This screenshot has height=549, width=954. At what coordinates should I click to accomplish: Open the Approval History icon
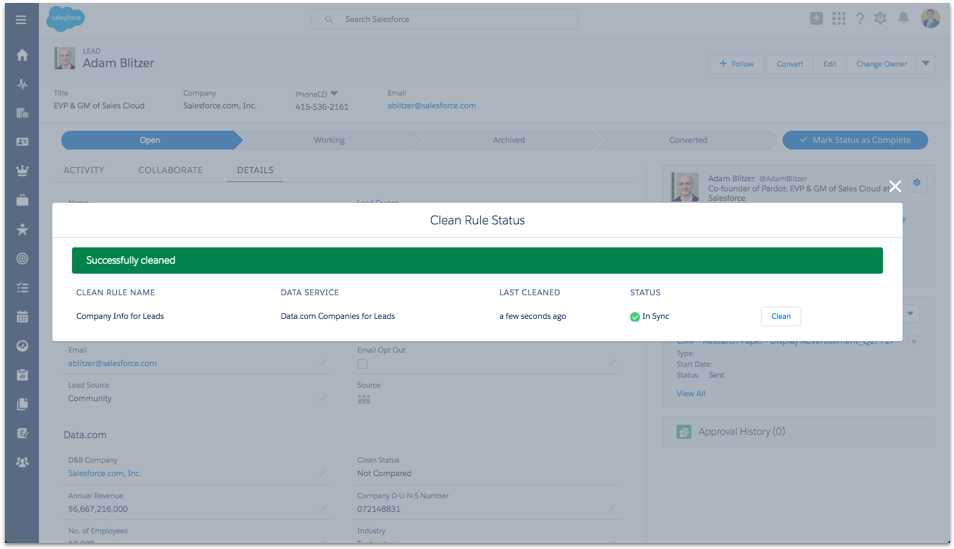click(x=683, y=432)
